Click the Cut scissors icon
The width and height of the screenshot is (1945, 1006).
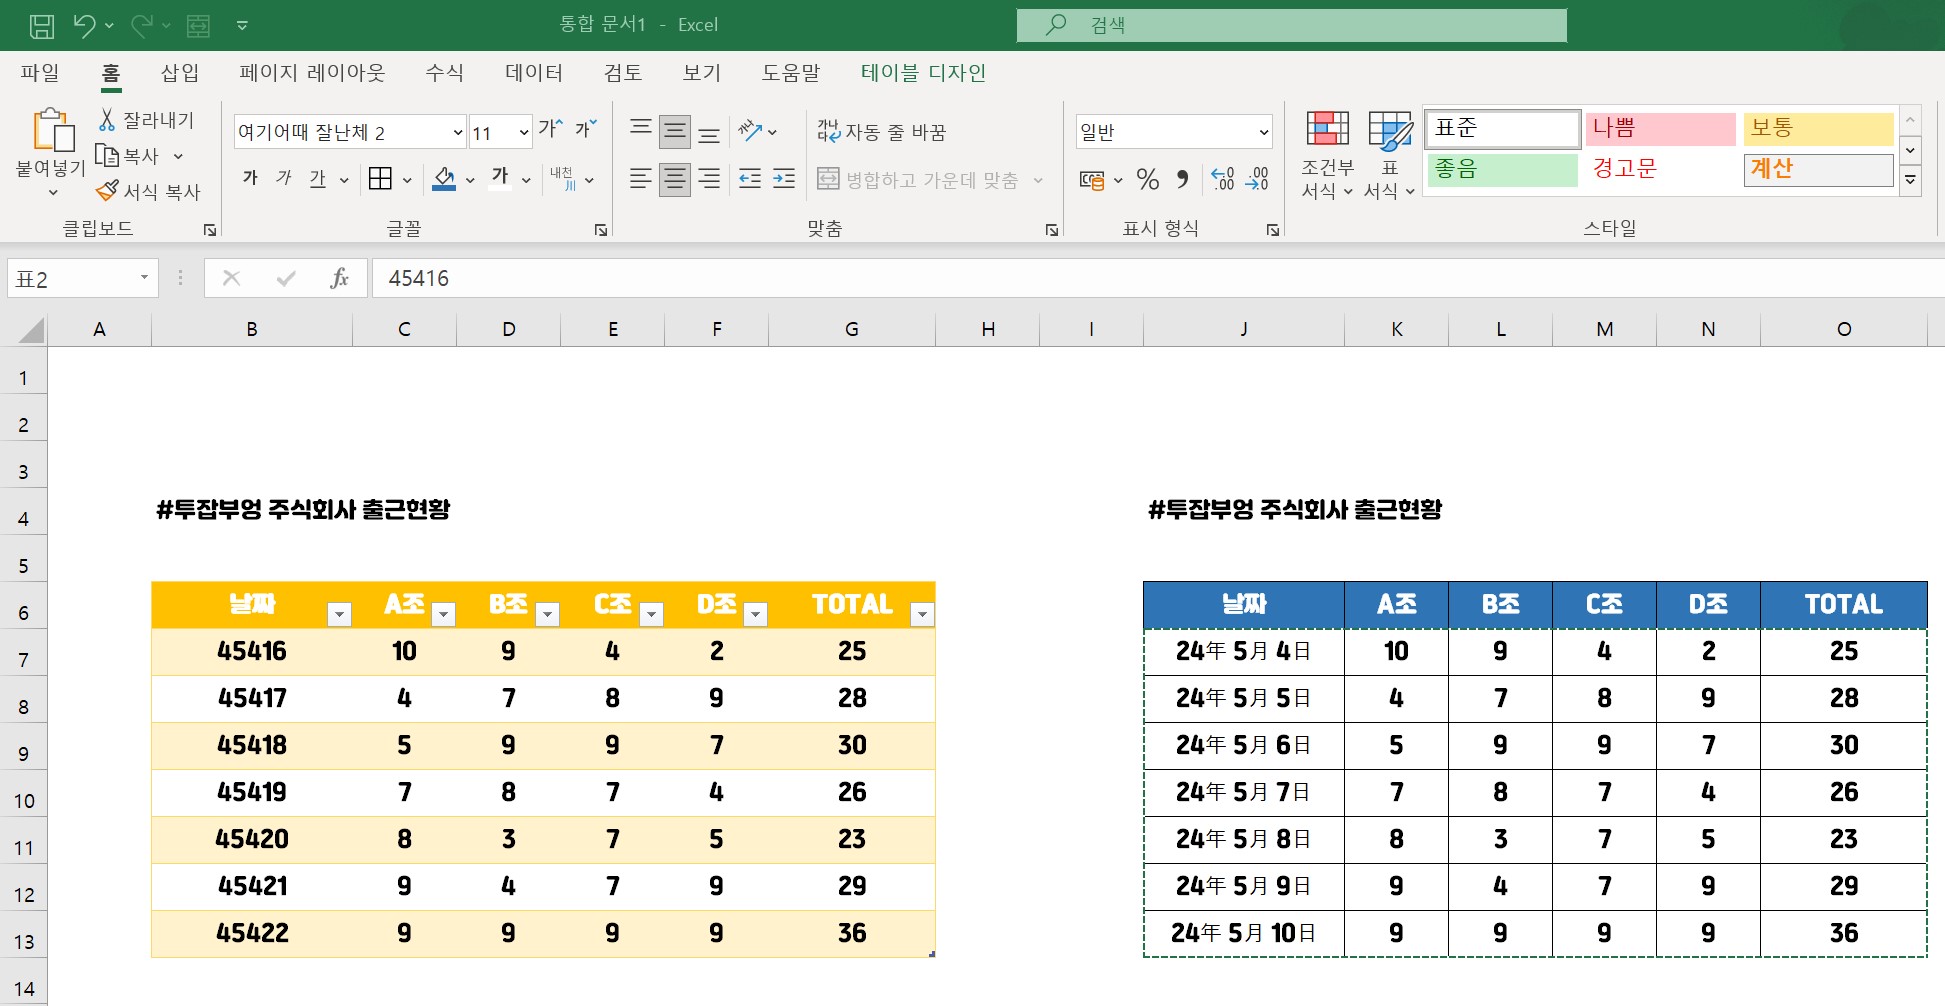106,120
